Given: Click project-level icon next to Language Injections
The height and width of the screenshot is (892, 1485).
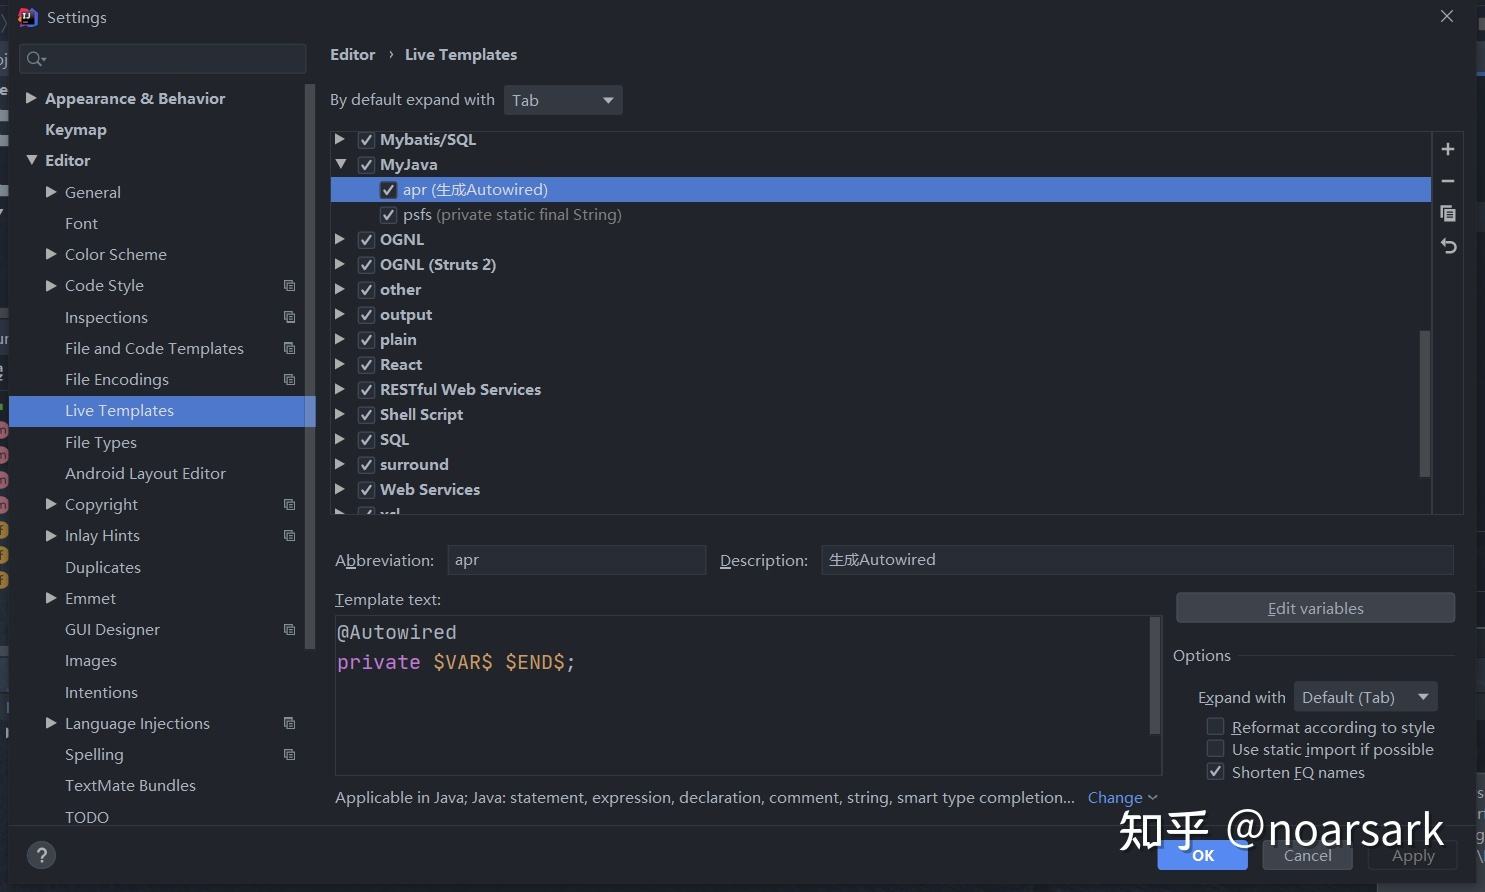Looking at the screenshot, I should (289, 723).
